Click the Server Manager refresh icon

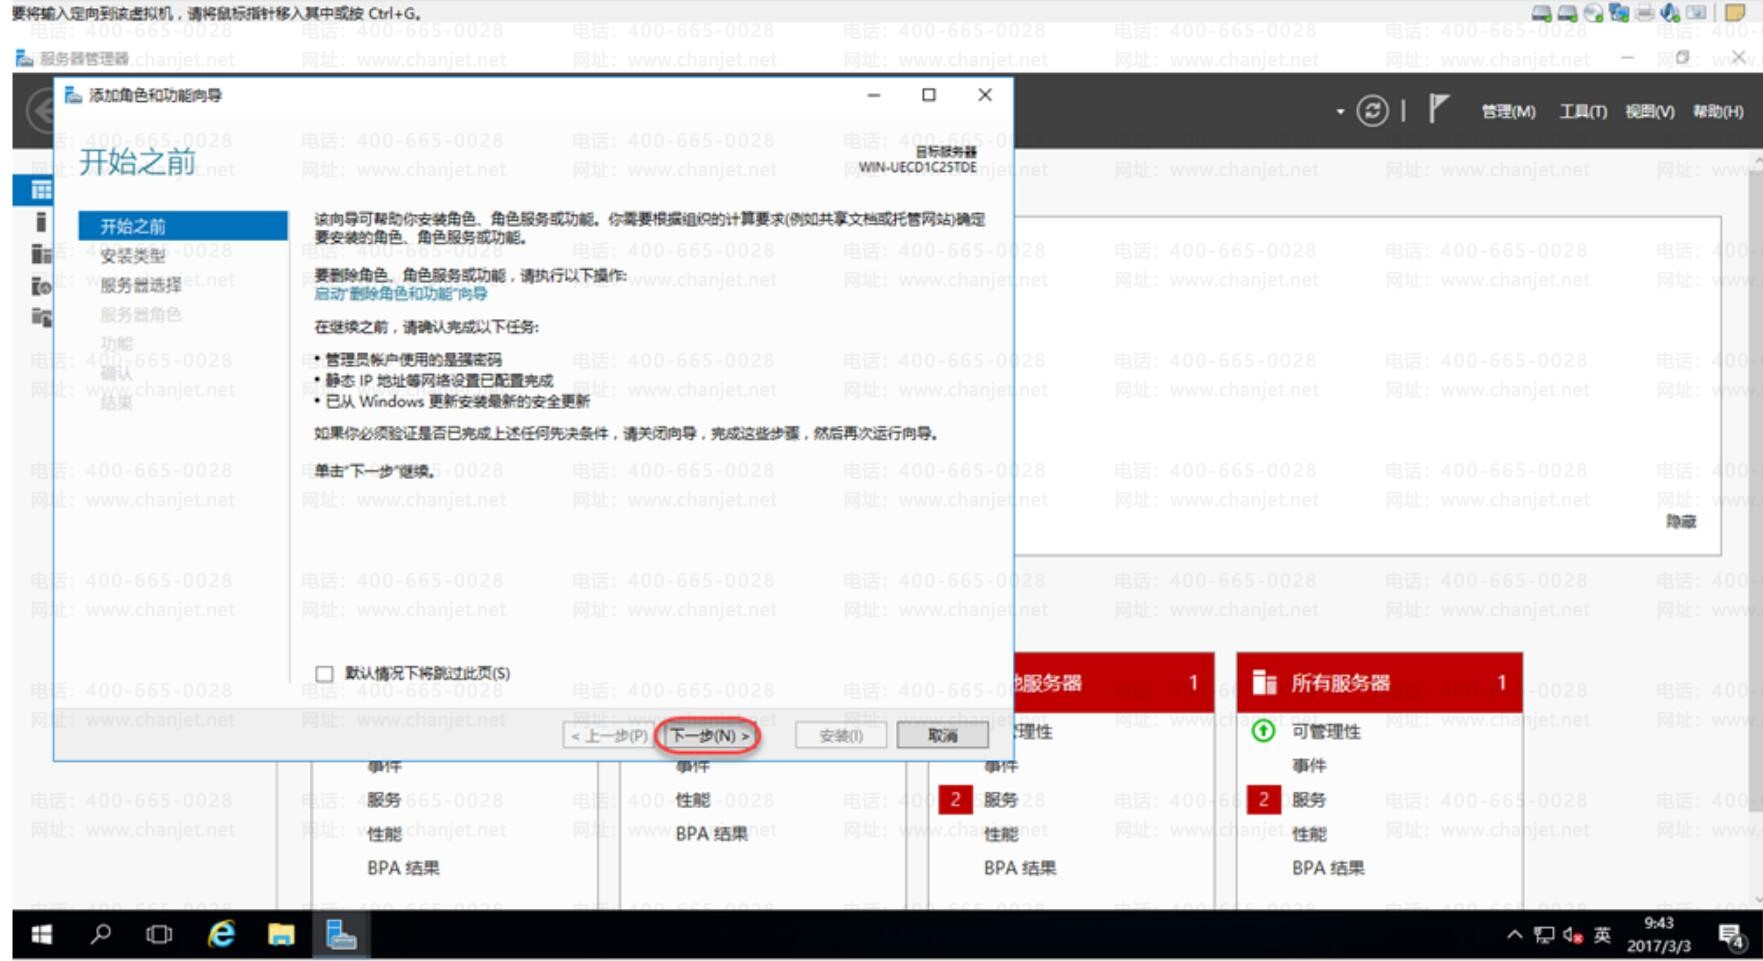pos(1372,111)
